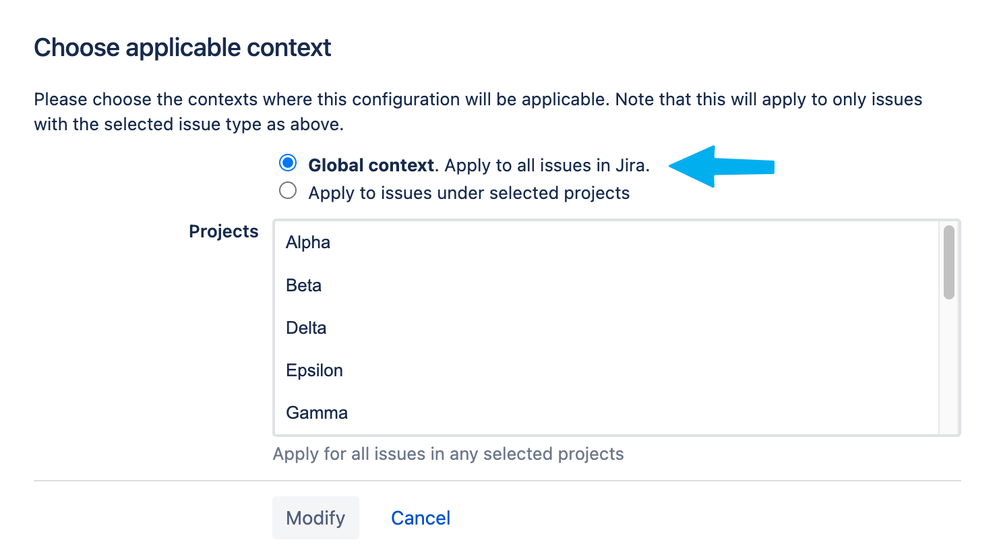Click the bold 'Global context' label text

tap(371, 166)
